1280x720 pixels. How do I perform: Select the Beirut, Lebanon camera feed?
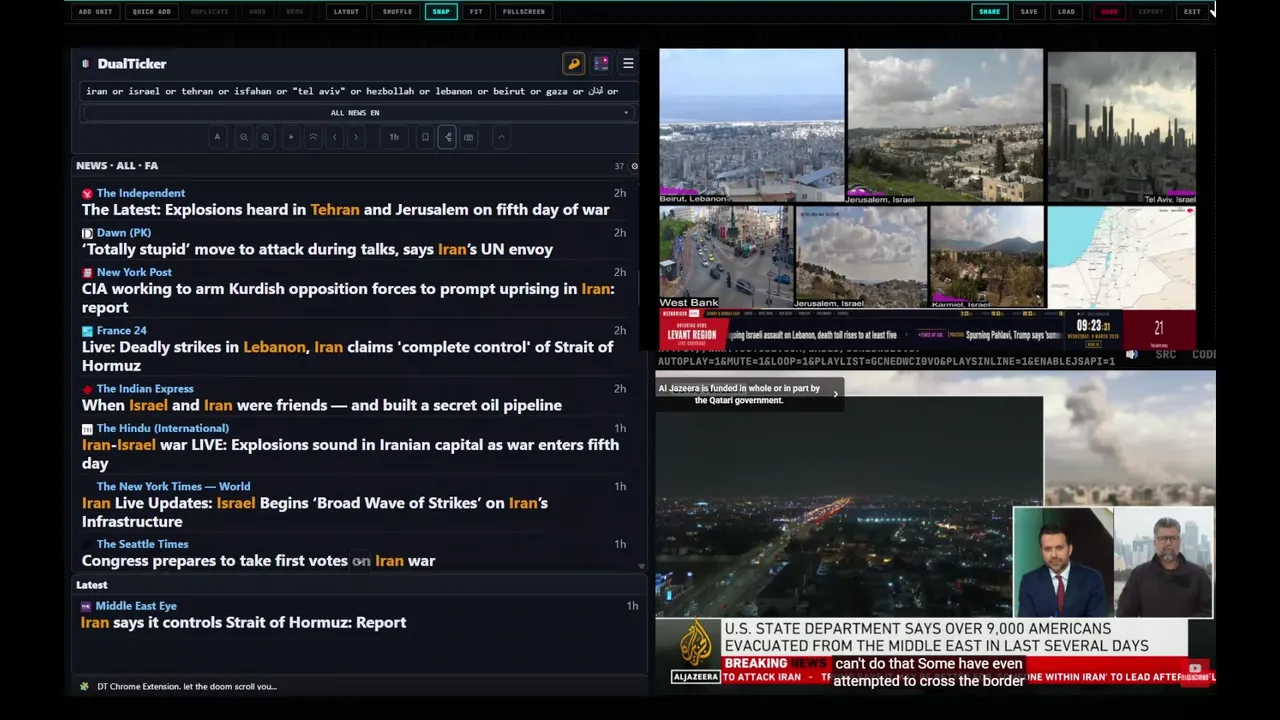pyautogui.click(x=752, y=126)
